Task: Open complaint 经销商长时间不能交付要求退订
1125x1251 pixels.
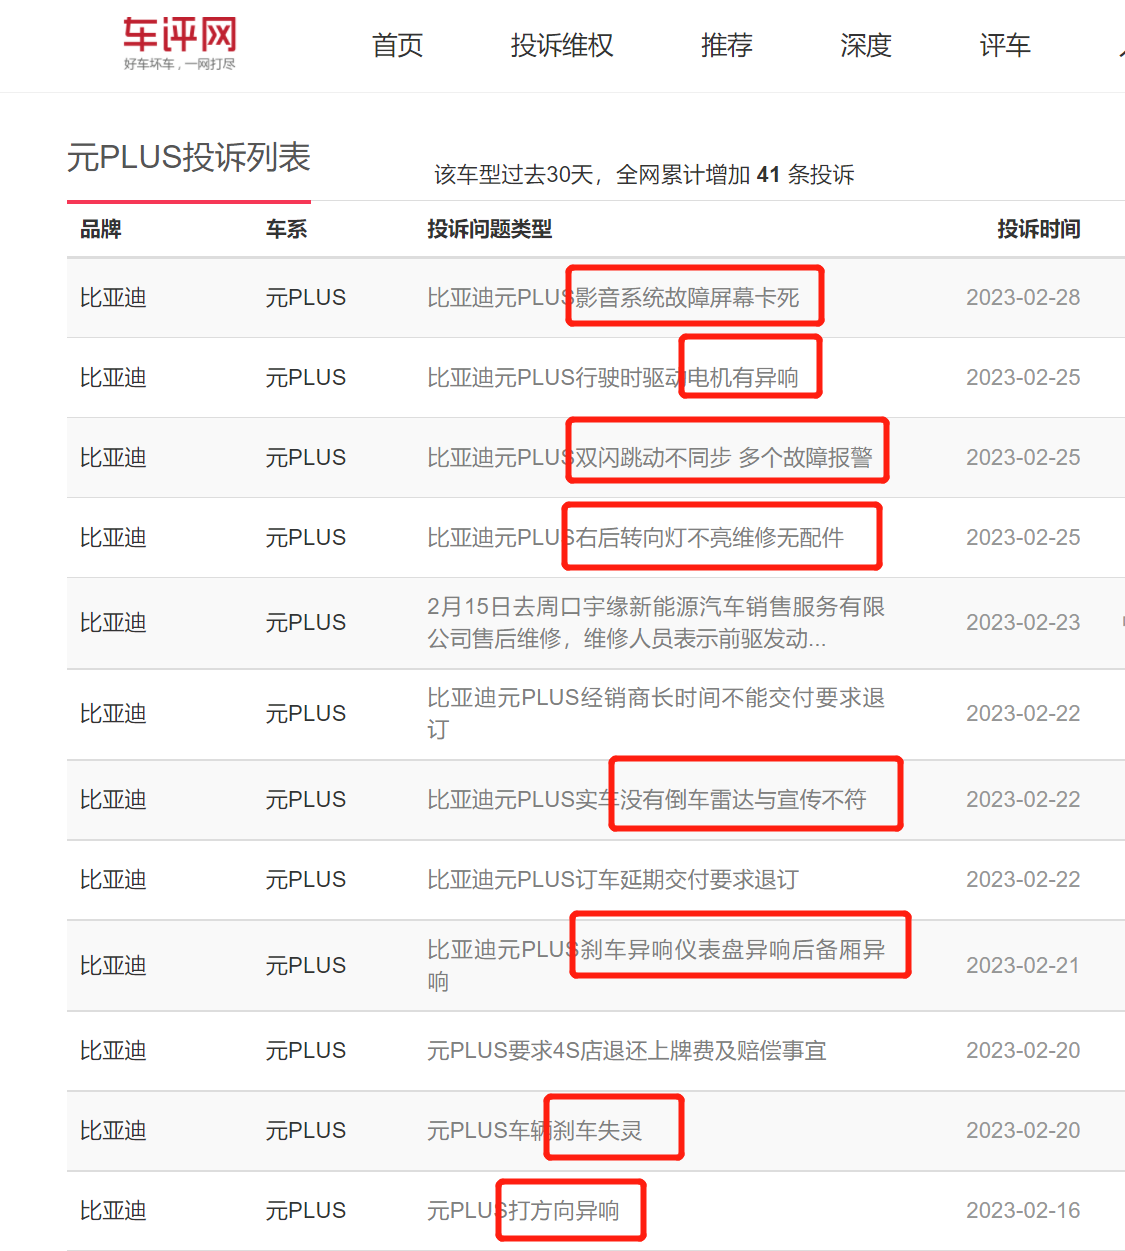Action: (656, 713)
